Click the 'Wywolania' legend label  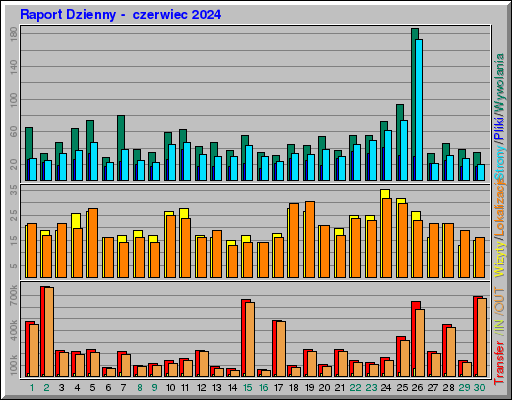pyautogui.click(x=500, y=82)
